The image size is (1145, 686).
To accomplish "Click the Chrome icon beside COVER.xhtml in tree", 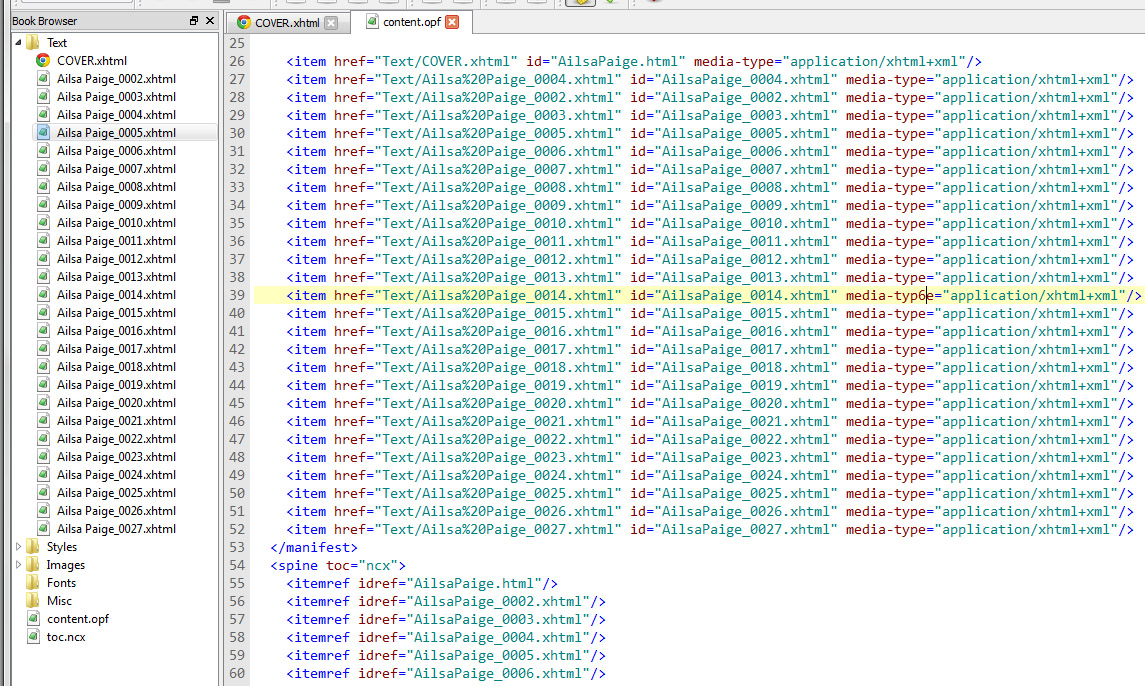I will 43,61.
